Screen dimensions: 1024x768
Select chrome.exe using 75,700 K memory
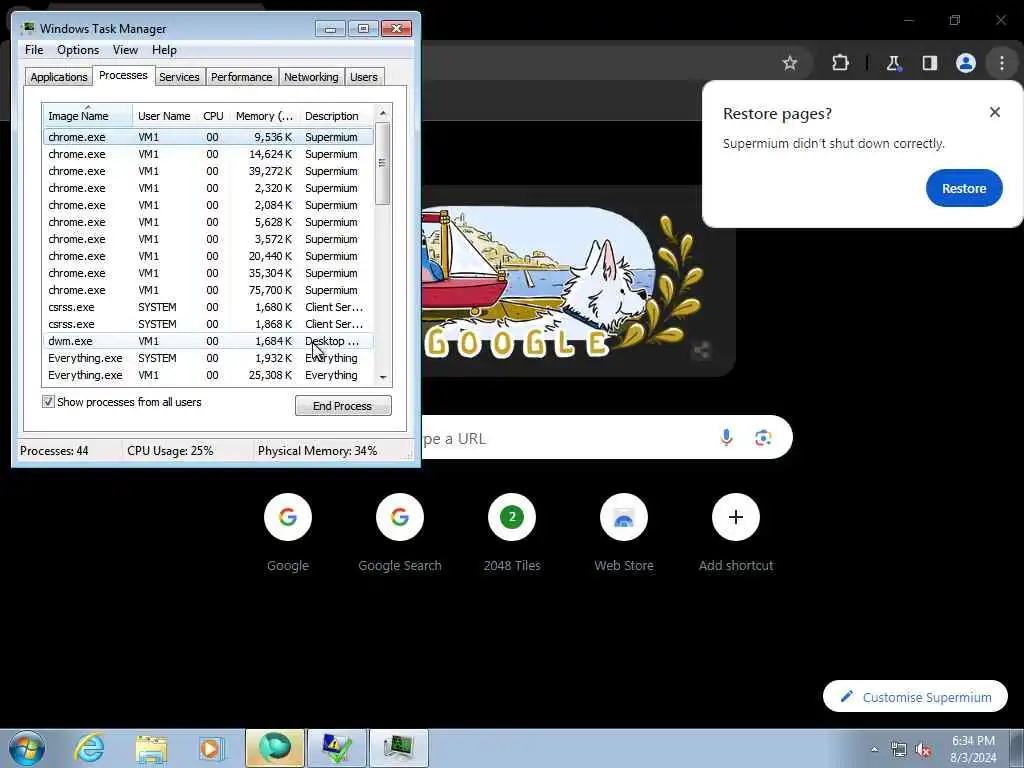coord(208,290)
